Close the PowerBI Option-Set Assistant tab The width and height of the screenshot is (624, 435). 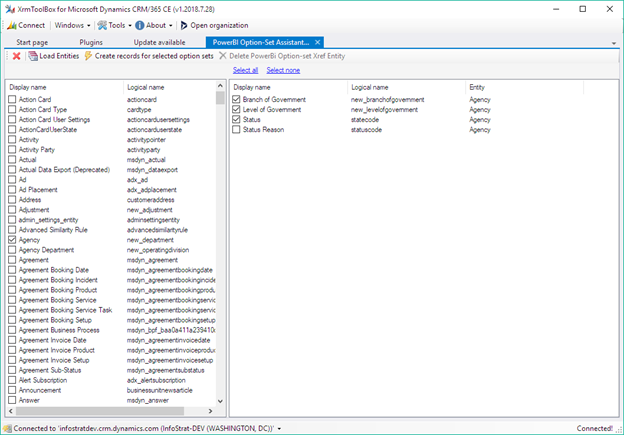coord(317,42)
